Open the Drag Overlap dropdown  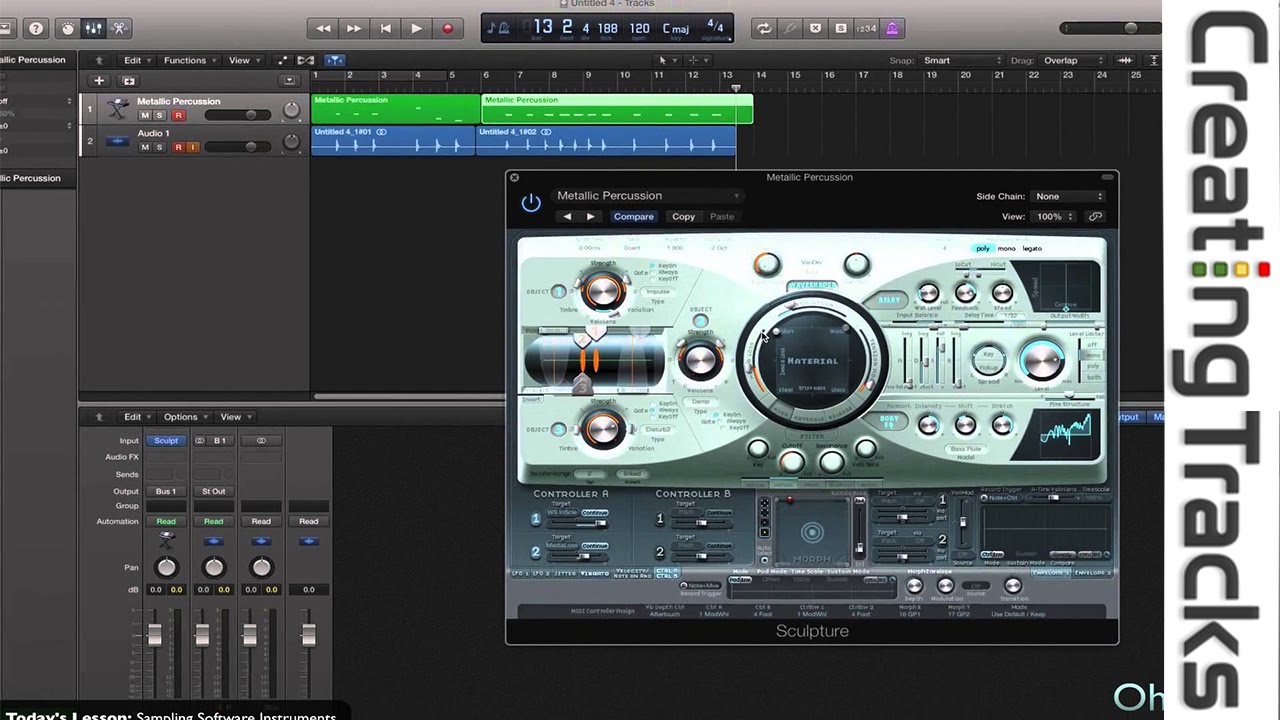pos(1073,61)
